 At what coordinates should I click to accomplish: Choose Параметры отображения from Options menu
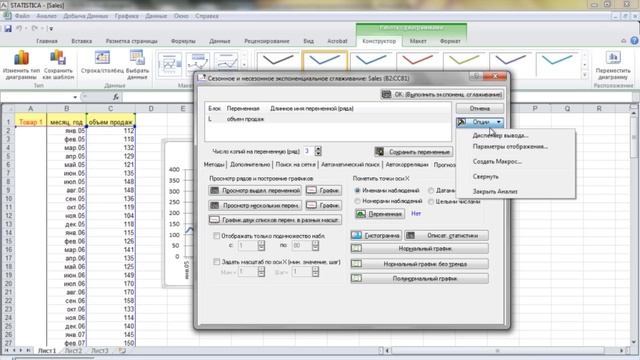510,146
